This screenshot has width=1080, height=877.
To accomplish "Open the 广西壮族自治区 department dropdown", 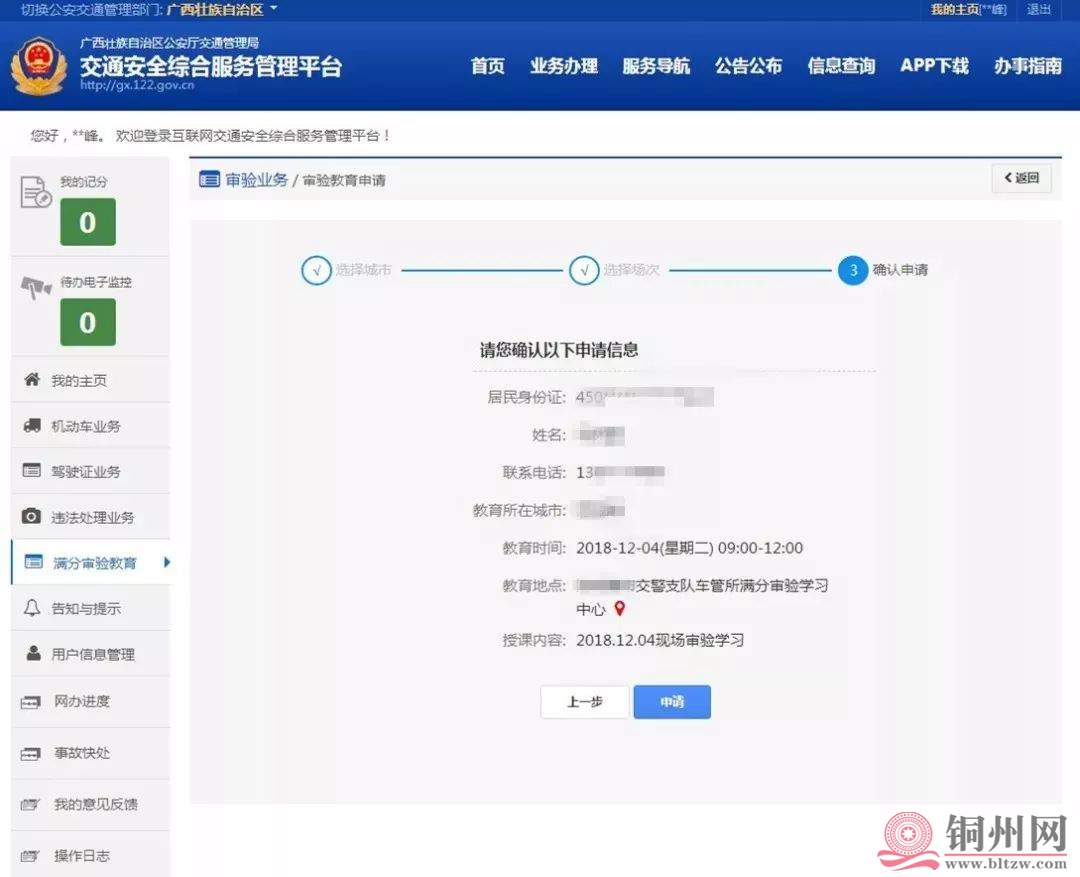I will pos(222,10).
